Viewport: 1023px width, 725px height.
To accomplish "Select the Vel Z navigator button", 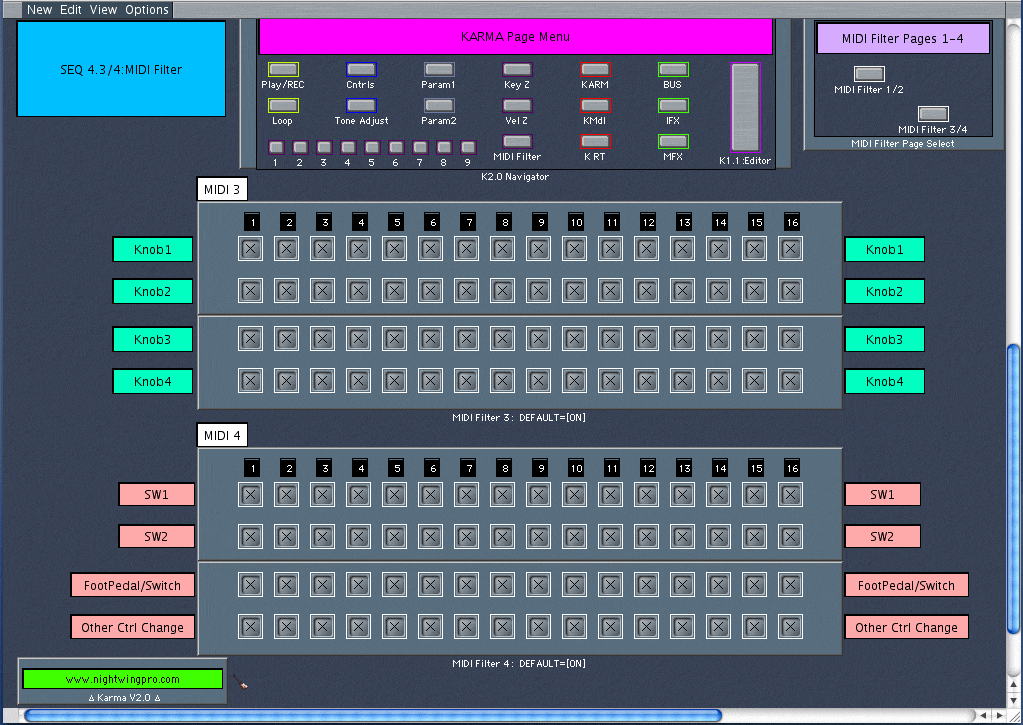I will click(517, 106).
